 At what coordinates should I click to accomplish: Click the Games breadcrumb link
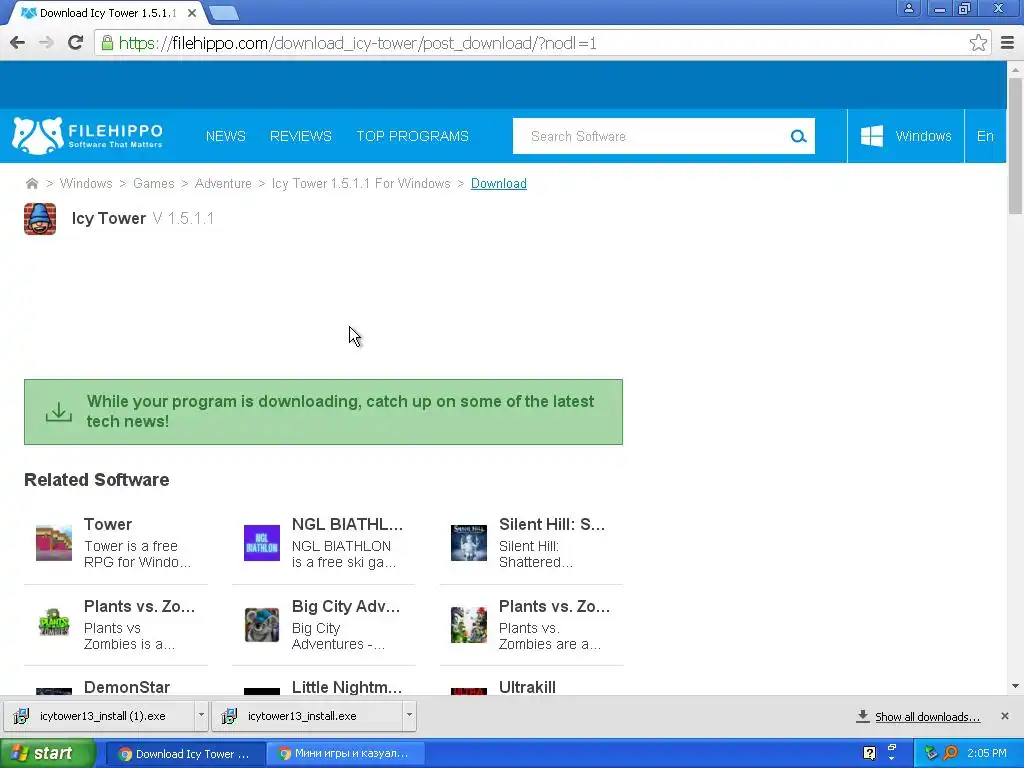(x=153, y=184)
